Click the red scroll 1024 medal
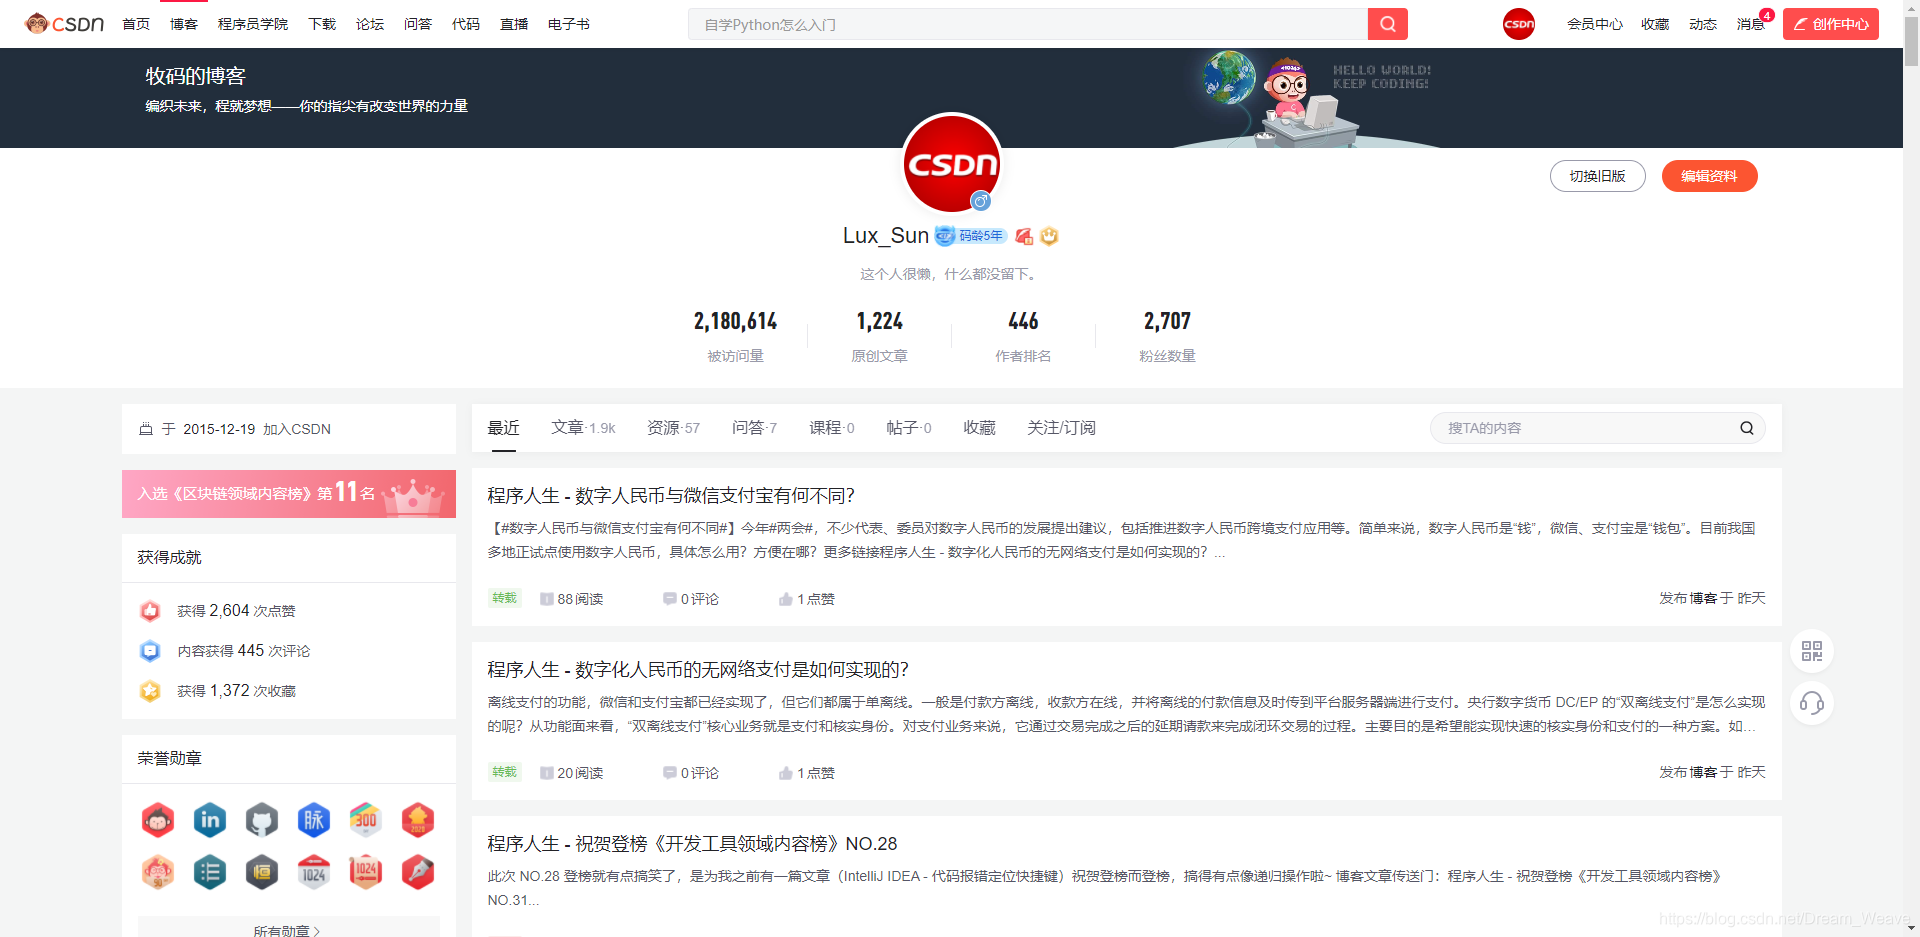This screenshot has height=937, width=1920. (x=366, y=872)
